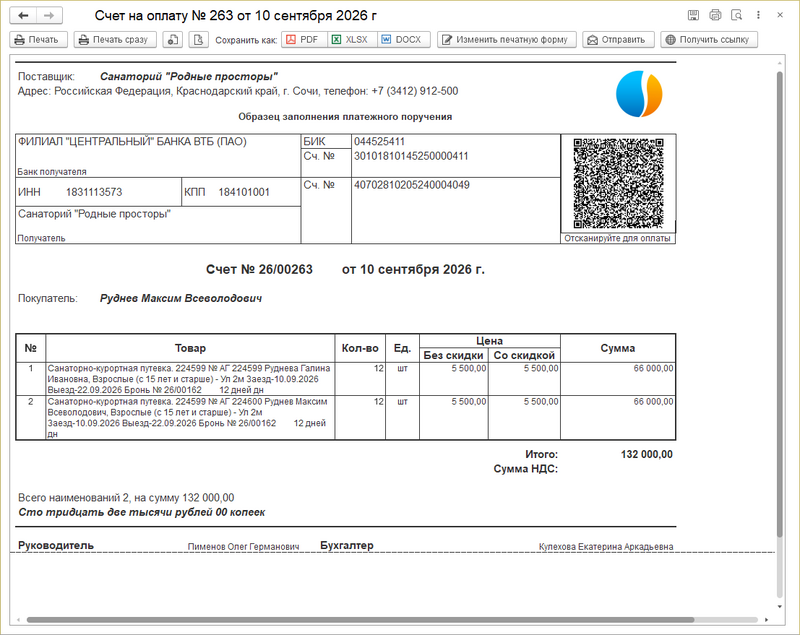Go forward with the right arrow button
The width and height of the screenshot is (800, 635).
[49, 16]
